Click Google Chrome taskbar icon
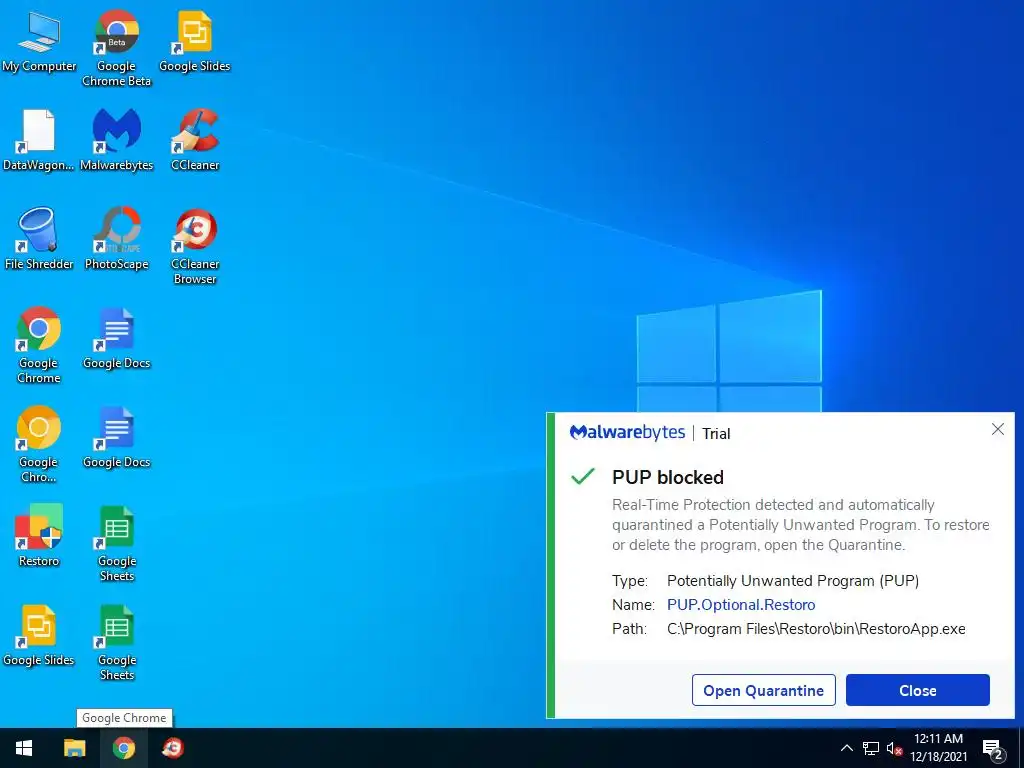This screenshot has height=768, width=1024. point(123,748)
